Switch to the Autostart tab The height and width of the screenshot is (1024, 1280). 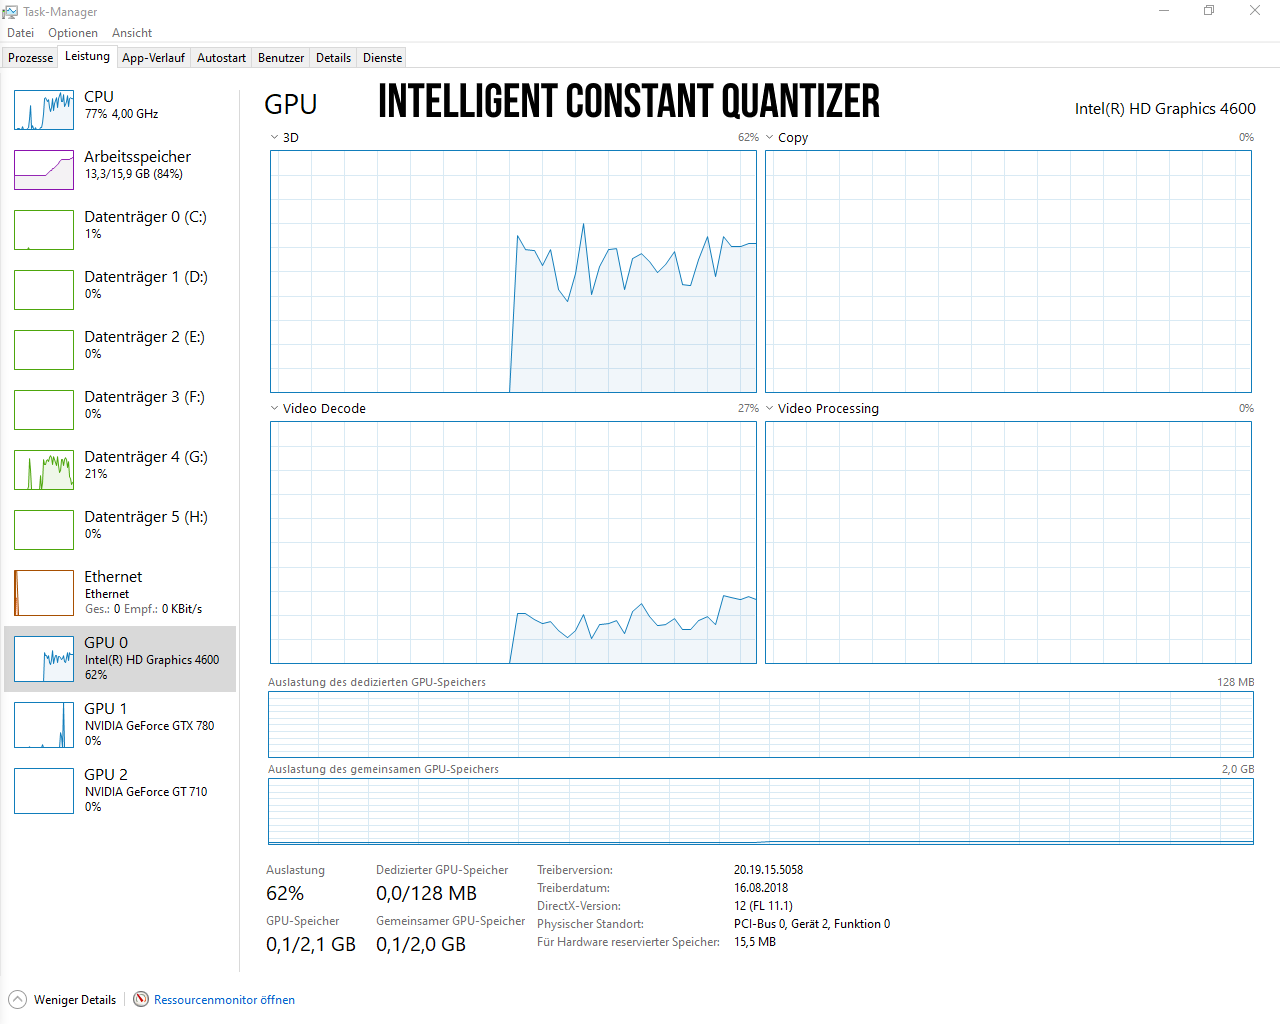[221, 58]
